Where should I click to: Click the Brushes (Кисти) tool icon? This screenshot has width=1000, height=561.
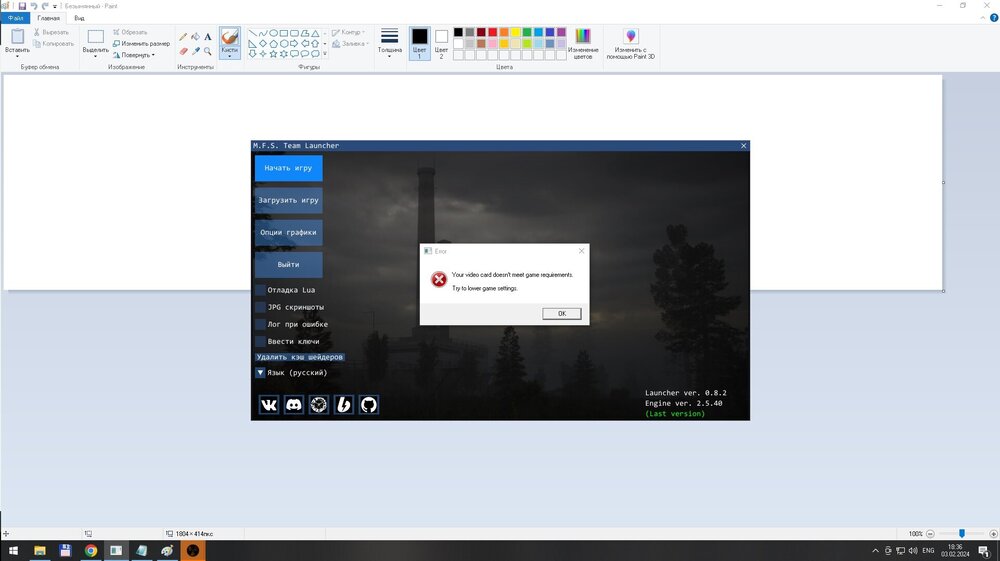click(x=230, y=37)
